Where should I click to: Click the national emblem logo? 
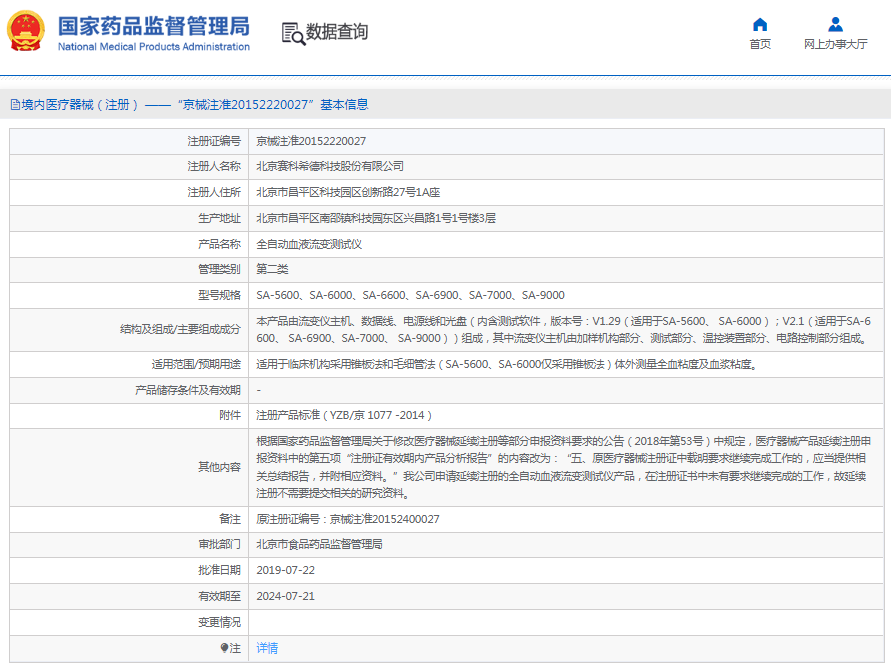pos(27,31)
